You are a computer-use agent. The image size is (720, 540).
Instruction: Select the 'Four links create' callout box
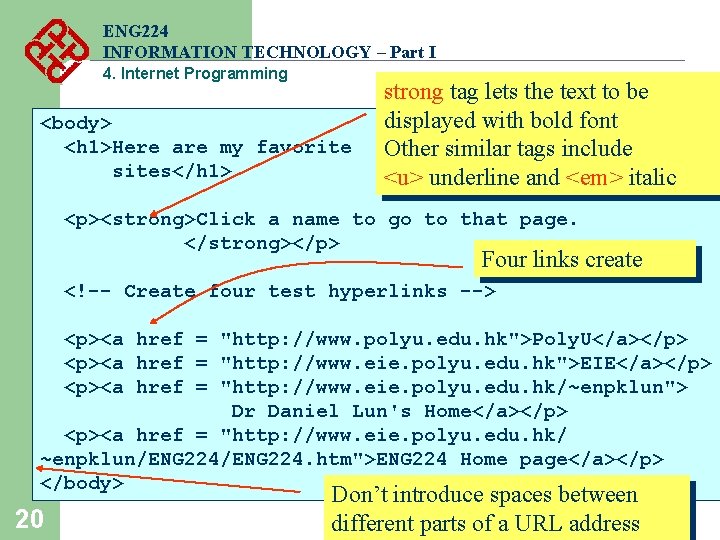tap(585, 259)
